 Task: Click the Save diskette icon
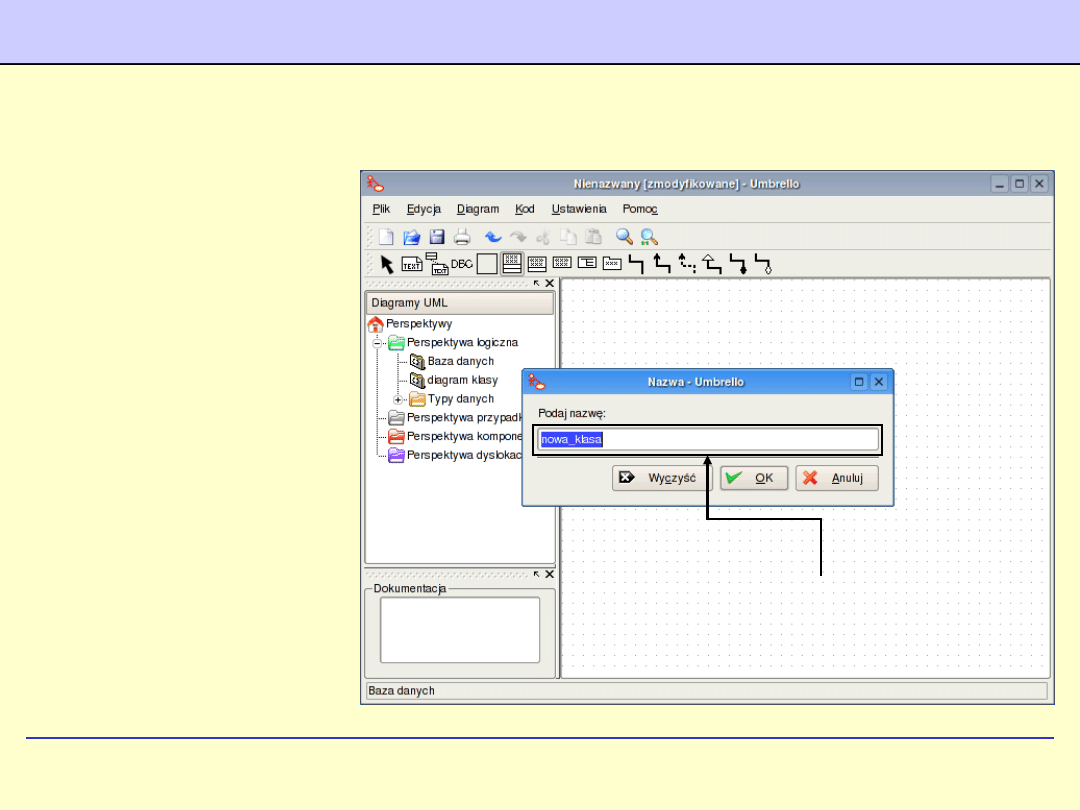[437, 237]
